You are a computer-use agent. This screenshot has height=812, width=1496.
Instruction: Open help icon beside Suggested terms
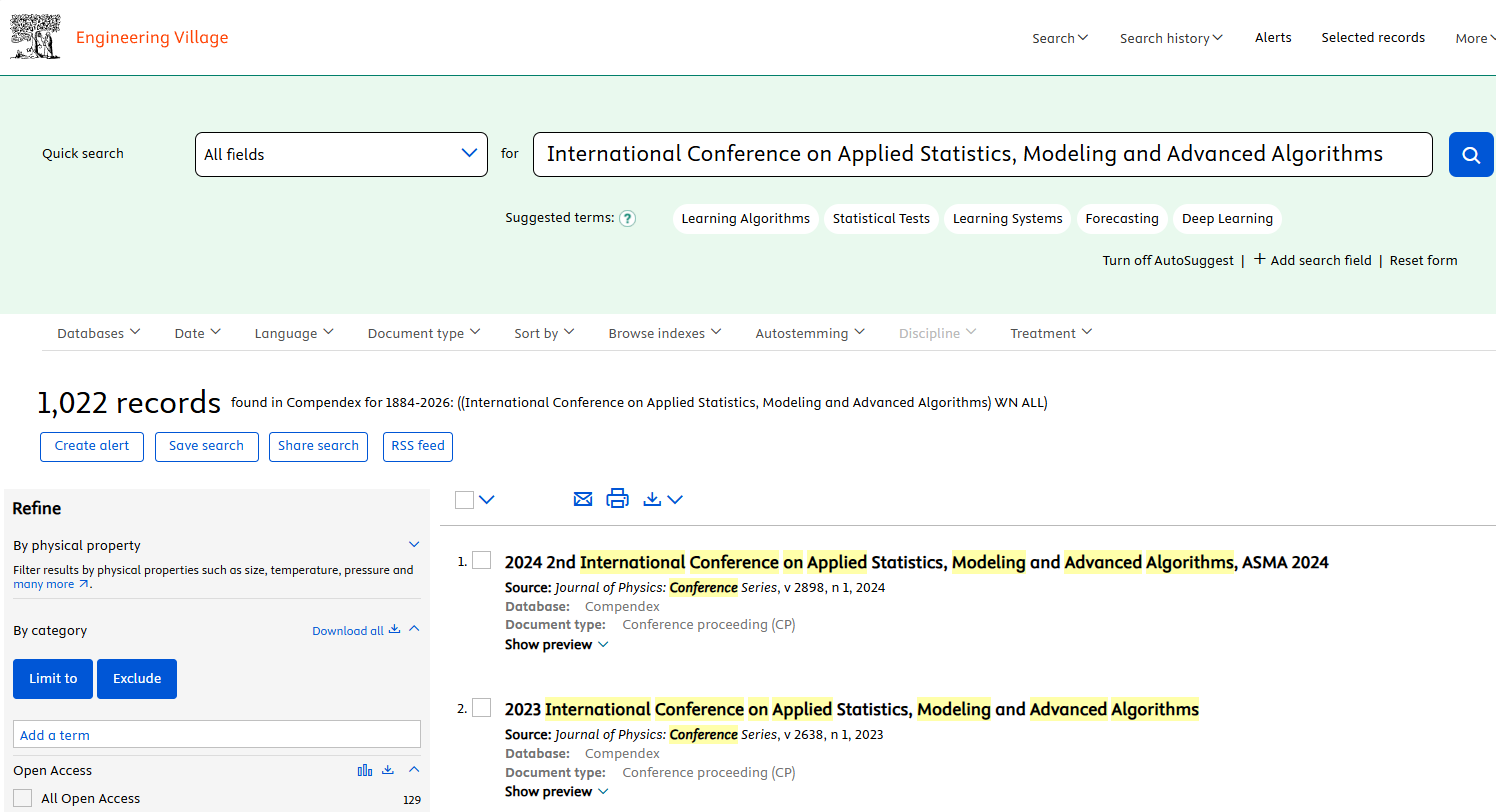click(627, 218)
